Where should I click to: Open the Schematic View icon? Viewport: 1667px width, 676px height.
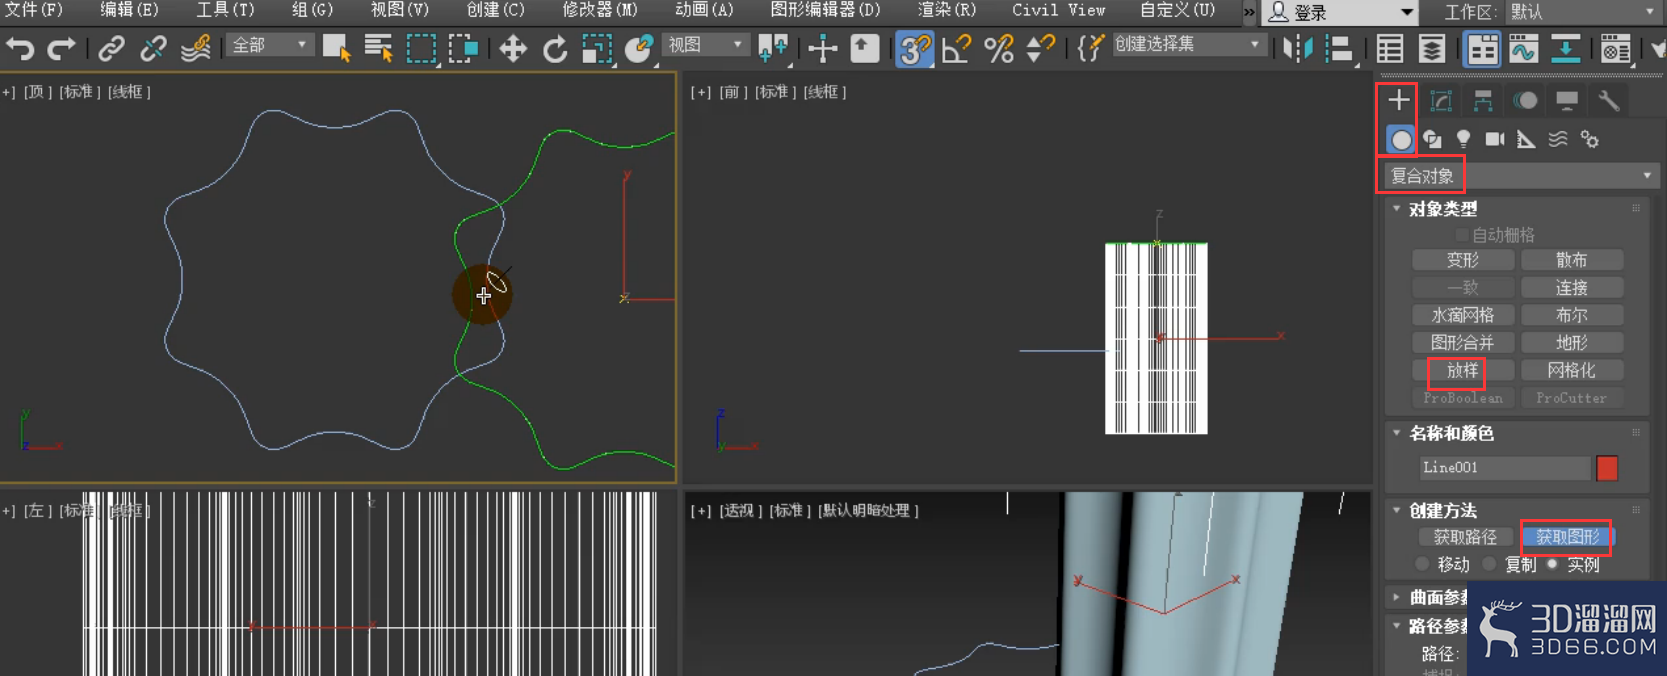tap(1565, 48)
